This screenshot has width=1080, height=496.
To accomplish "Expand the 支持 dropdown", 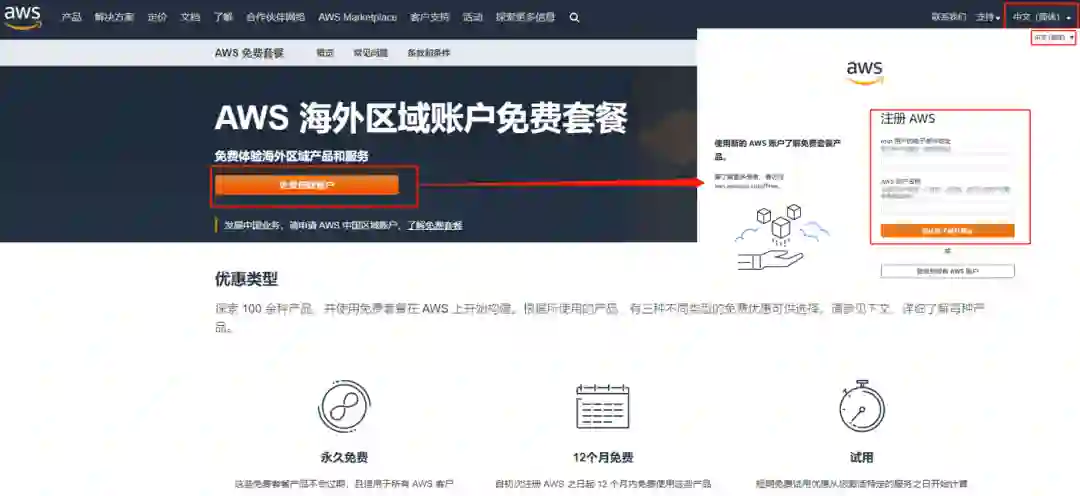I will tap(988, 17).
